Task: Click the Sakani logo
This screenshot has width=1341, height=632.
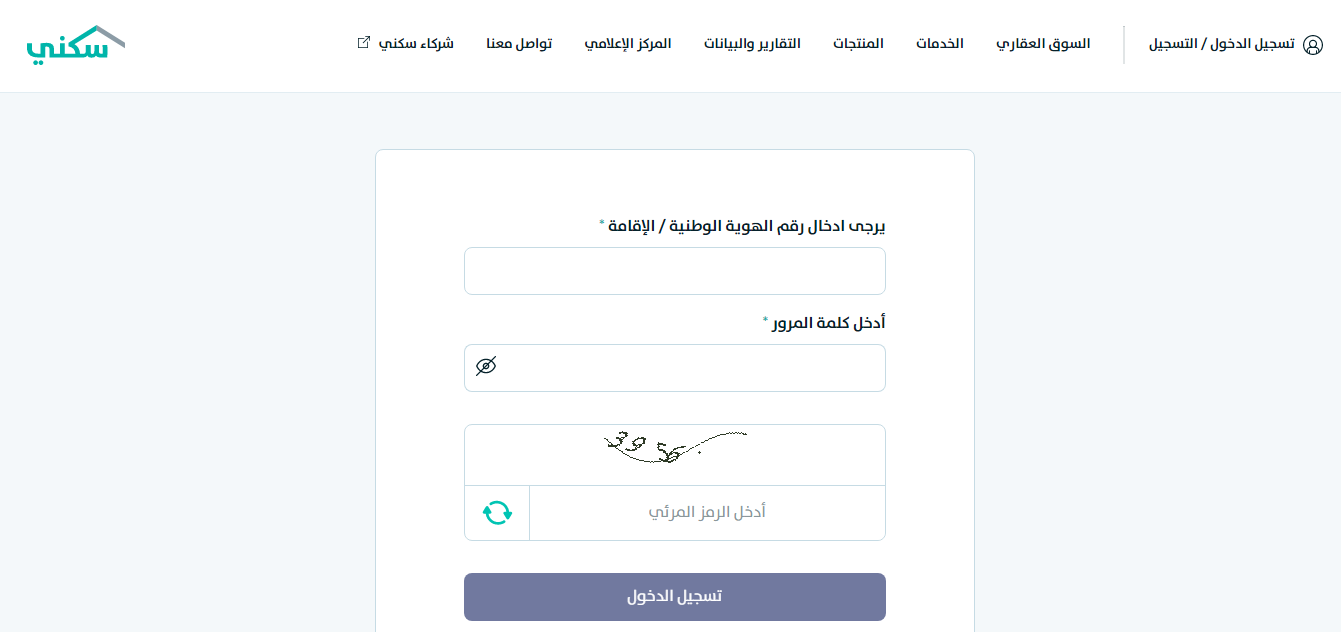Action: tap(75, 45)
